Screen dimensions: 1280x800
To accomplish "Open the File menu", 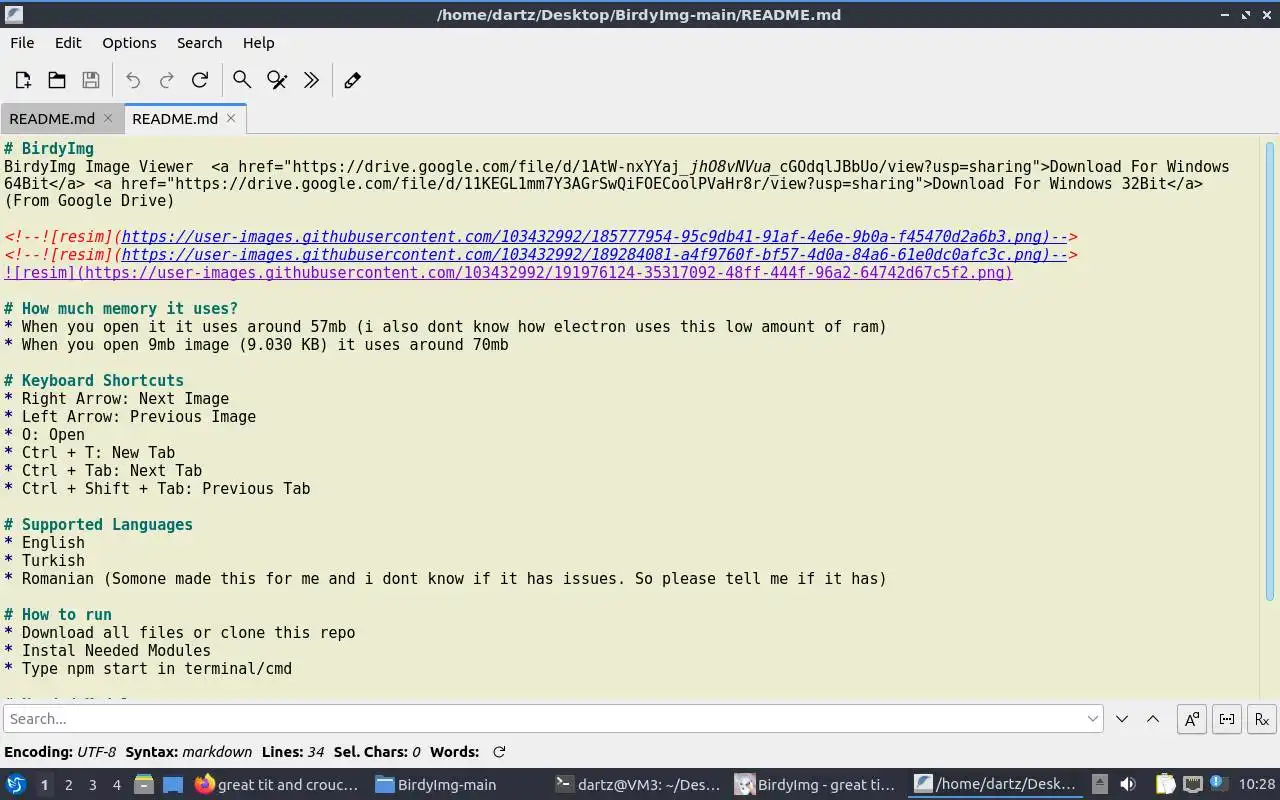I will (22, 43).
